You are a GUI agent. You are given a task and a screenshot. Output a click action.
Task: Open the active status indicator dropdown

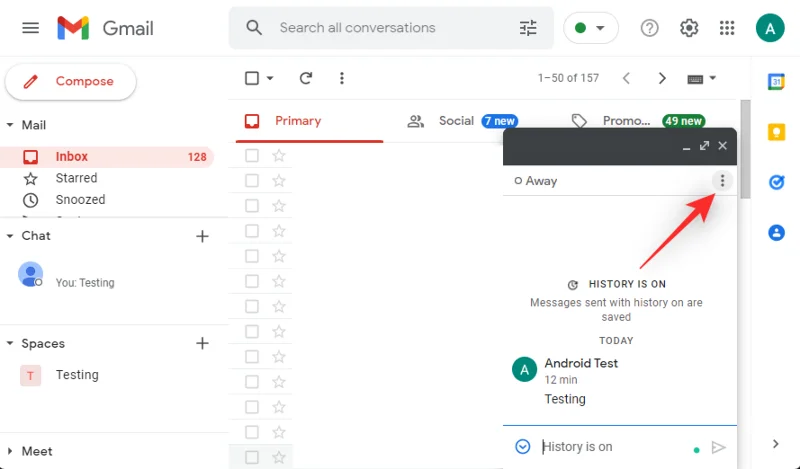590,28
